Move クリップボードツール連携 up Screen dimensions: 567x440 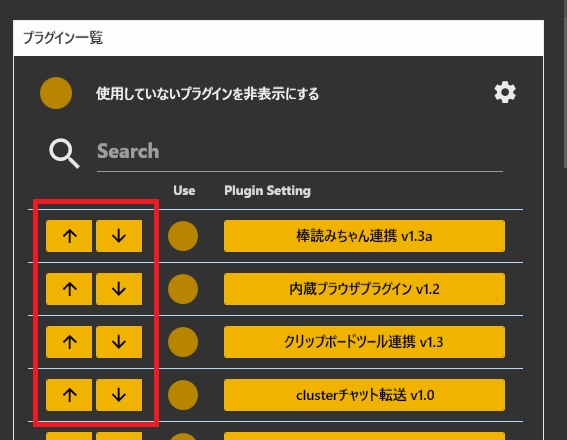69,342
